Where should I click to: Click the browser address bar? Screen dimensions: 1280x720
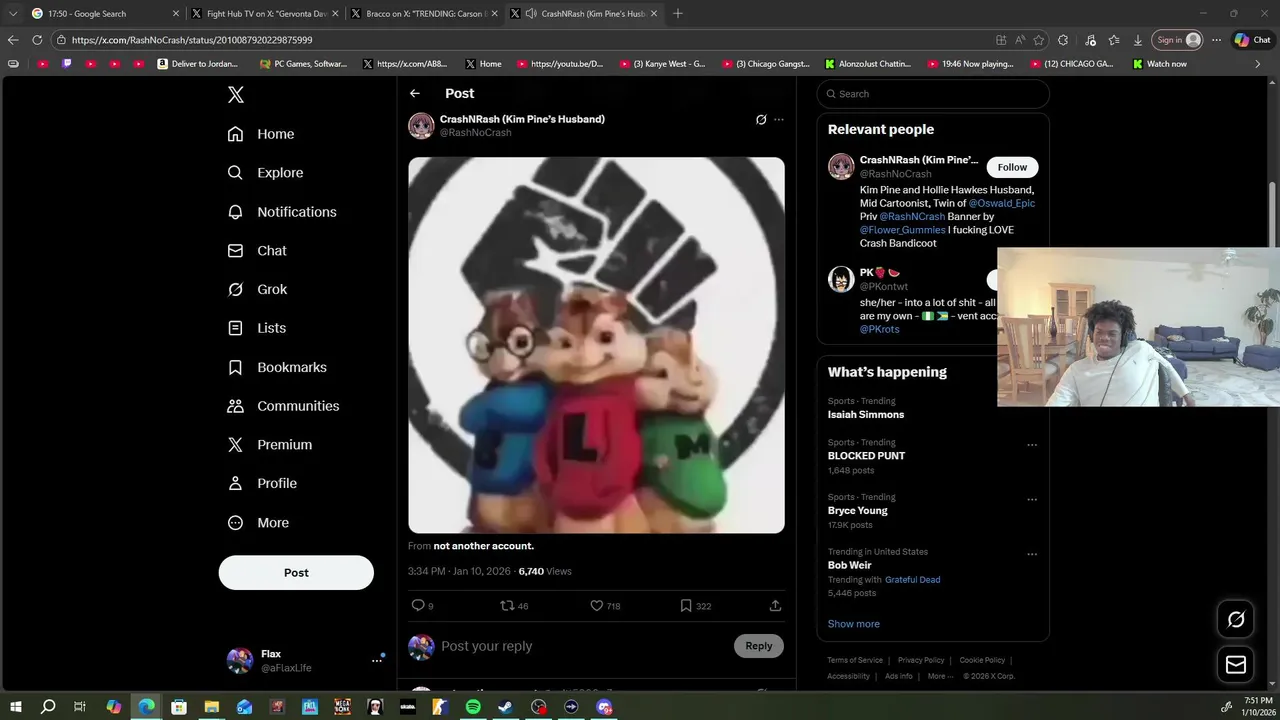coord(520,40)
